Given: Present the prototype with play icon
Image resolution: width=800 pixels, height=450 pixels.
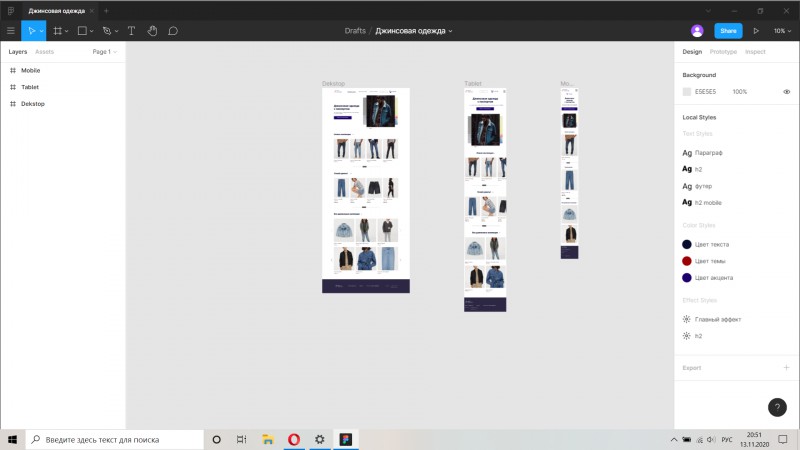Looking at the screenshot, I should 756,31.
